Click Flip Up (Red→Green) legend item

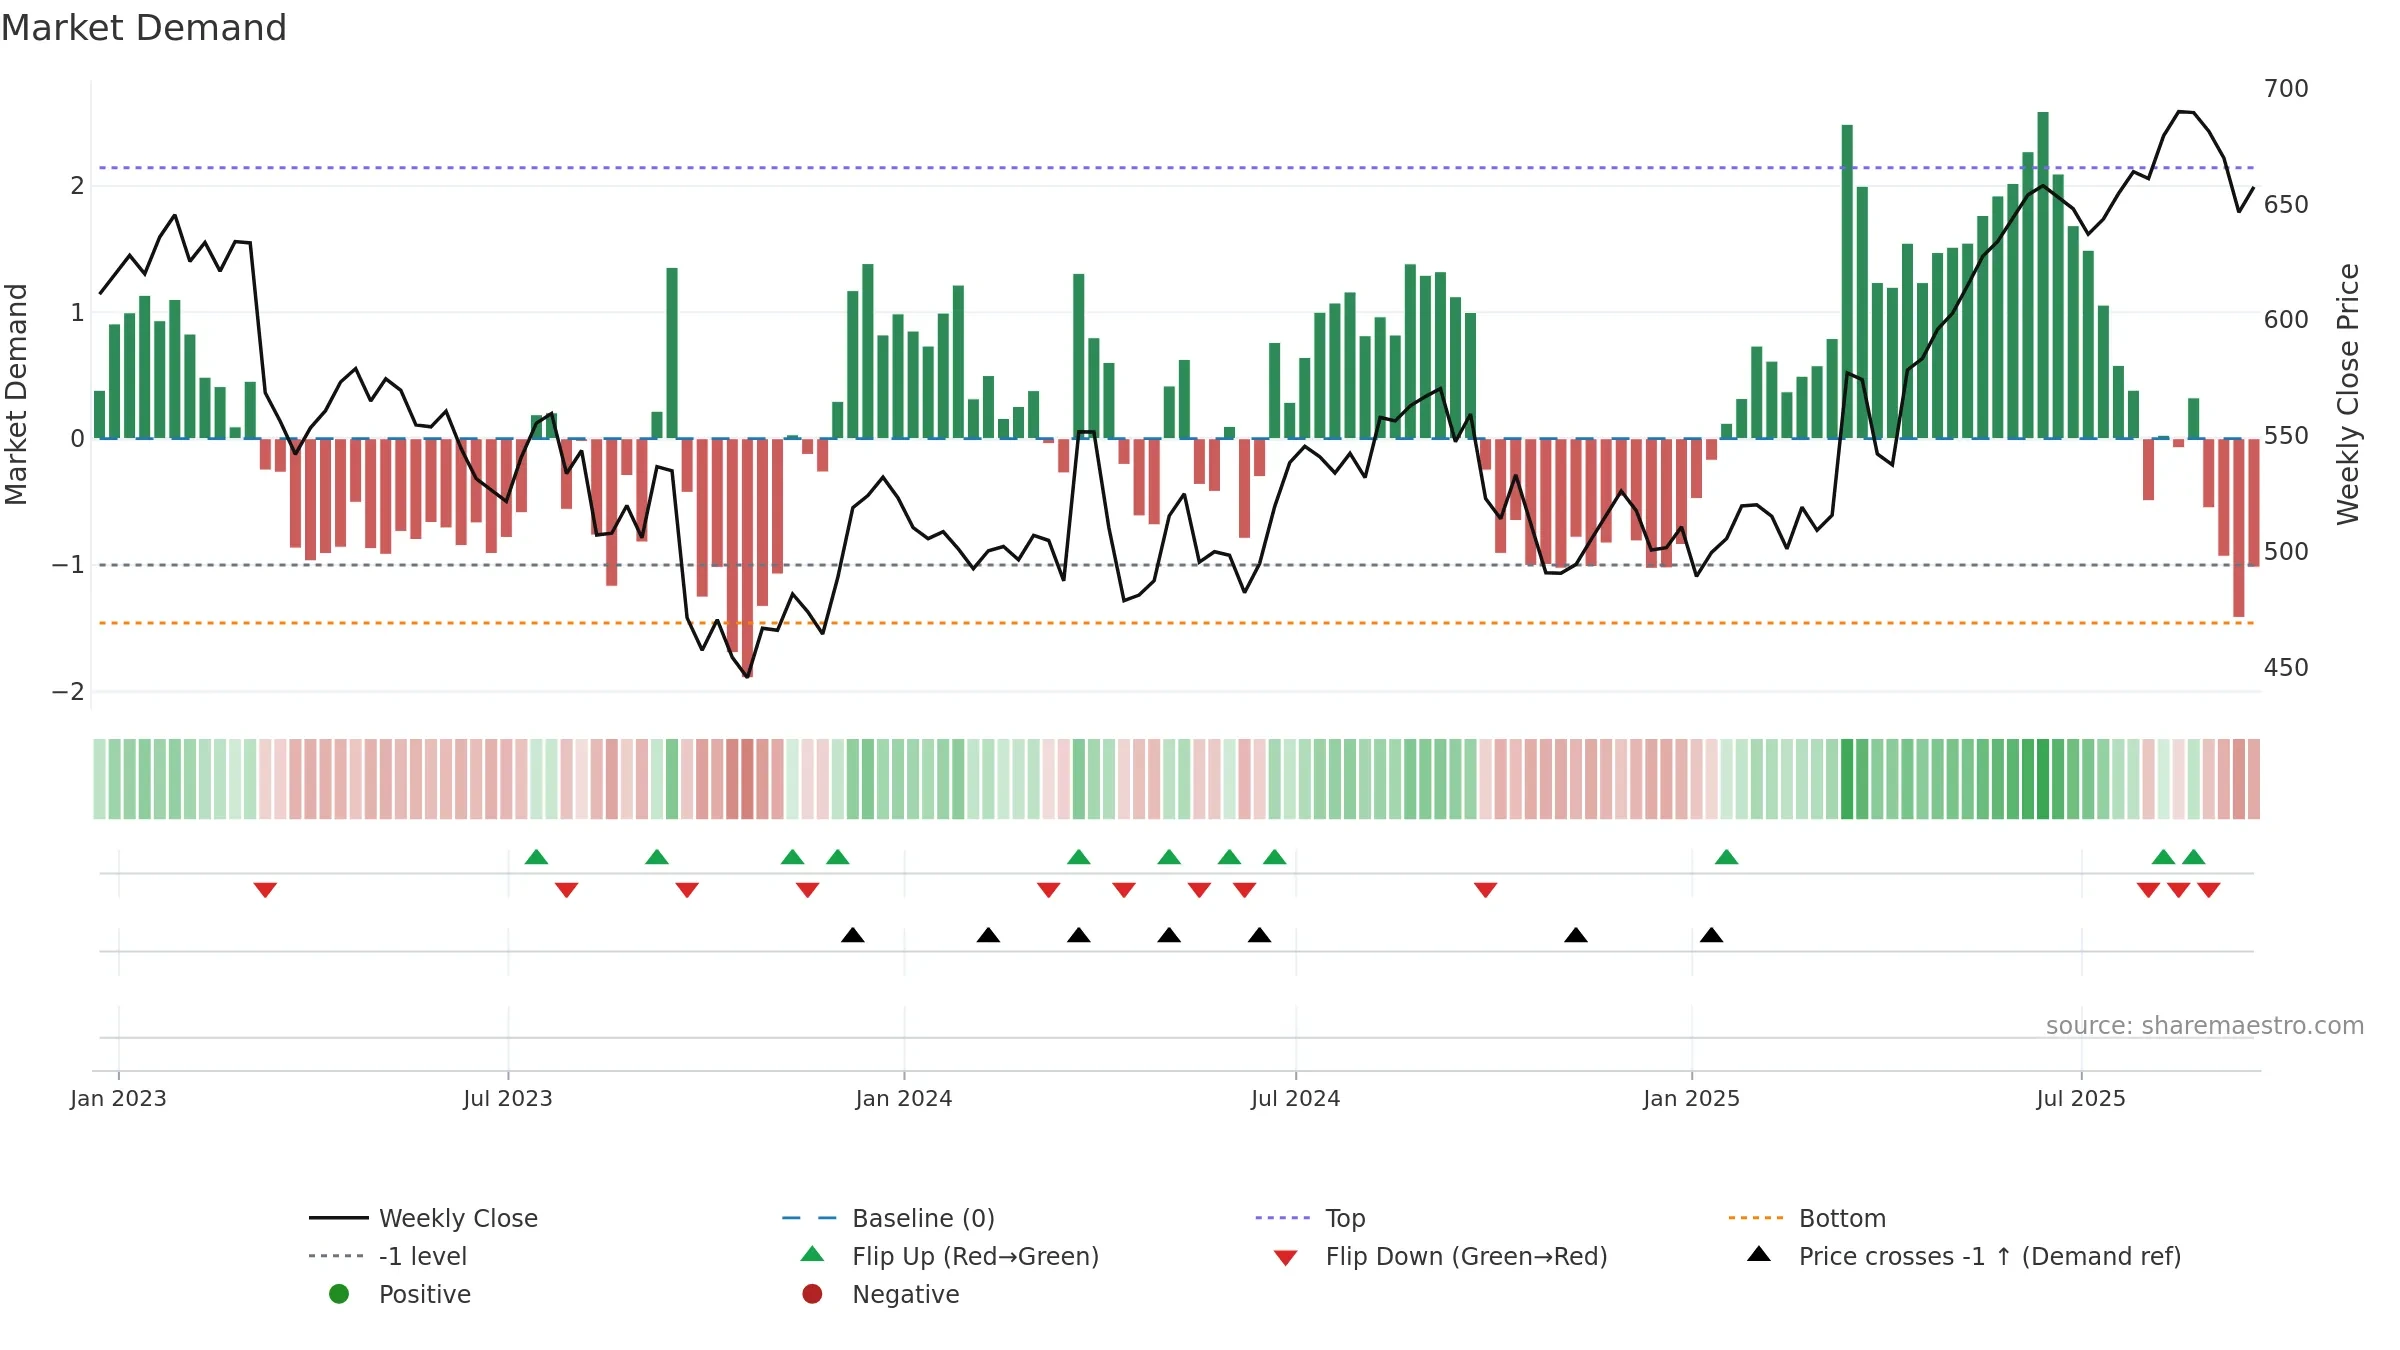point(950,1256)
